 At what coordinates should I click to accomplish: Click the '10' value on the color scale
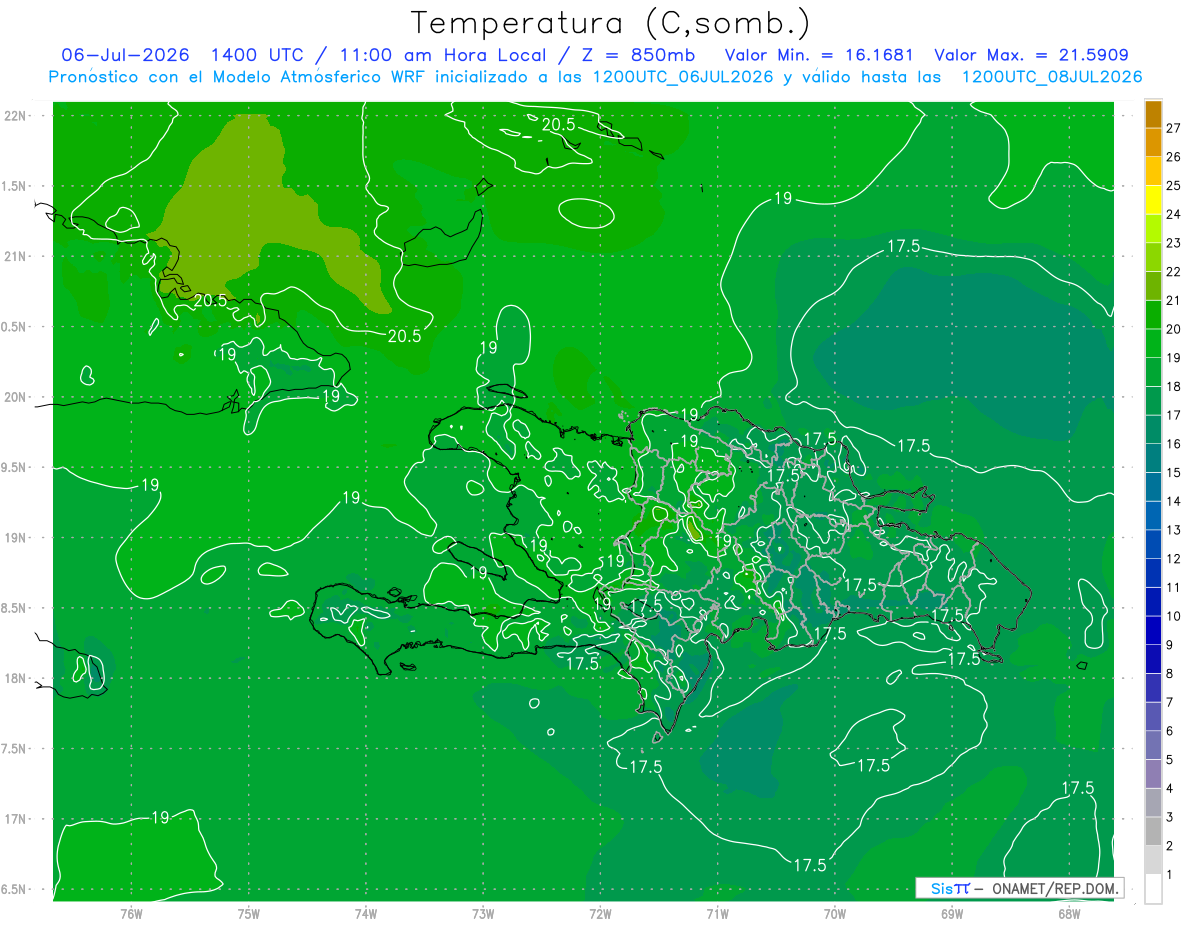pyautogui.click(x=1173, y=616)
